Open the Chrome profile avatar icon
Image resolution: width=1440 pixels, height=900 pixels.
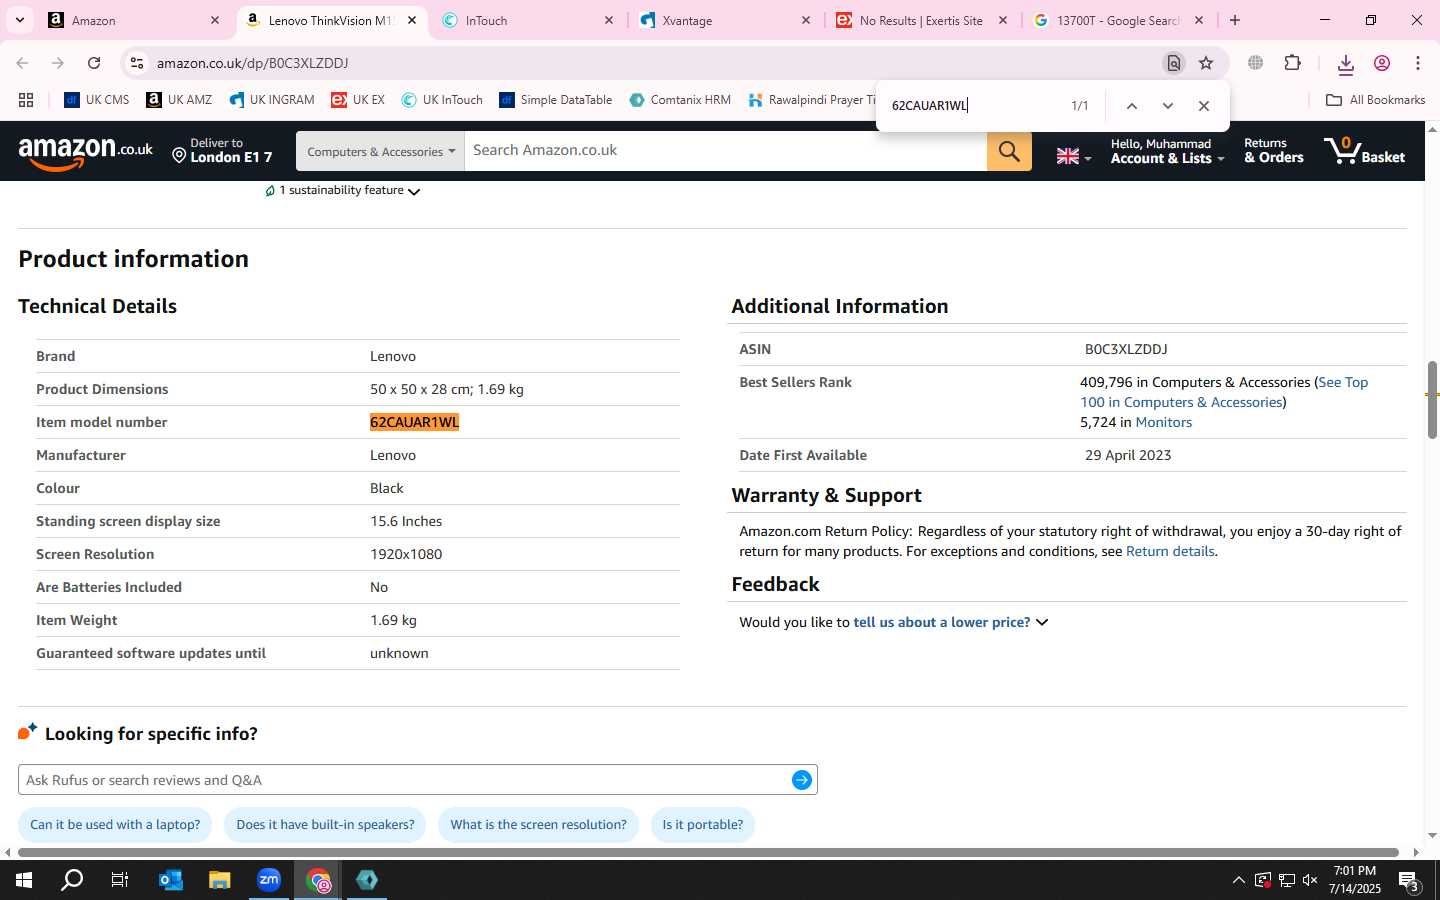click(1382, 63)
